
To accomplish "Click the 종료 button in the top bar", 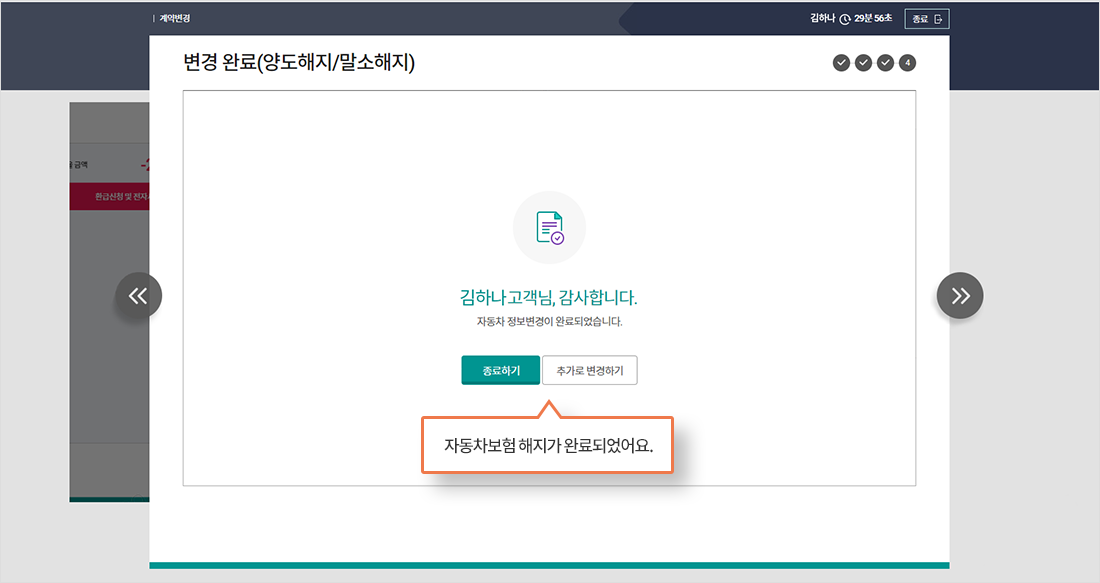I will (926, 18).
